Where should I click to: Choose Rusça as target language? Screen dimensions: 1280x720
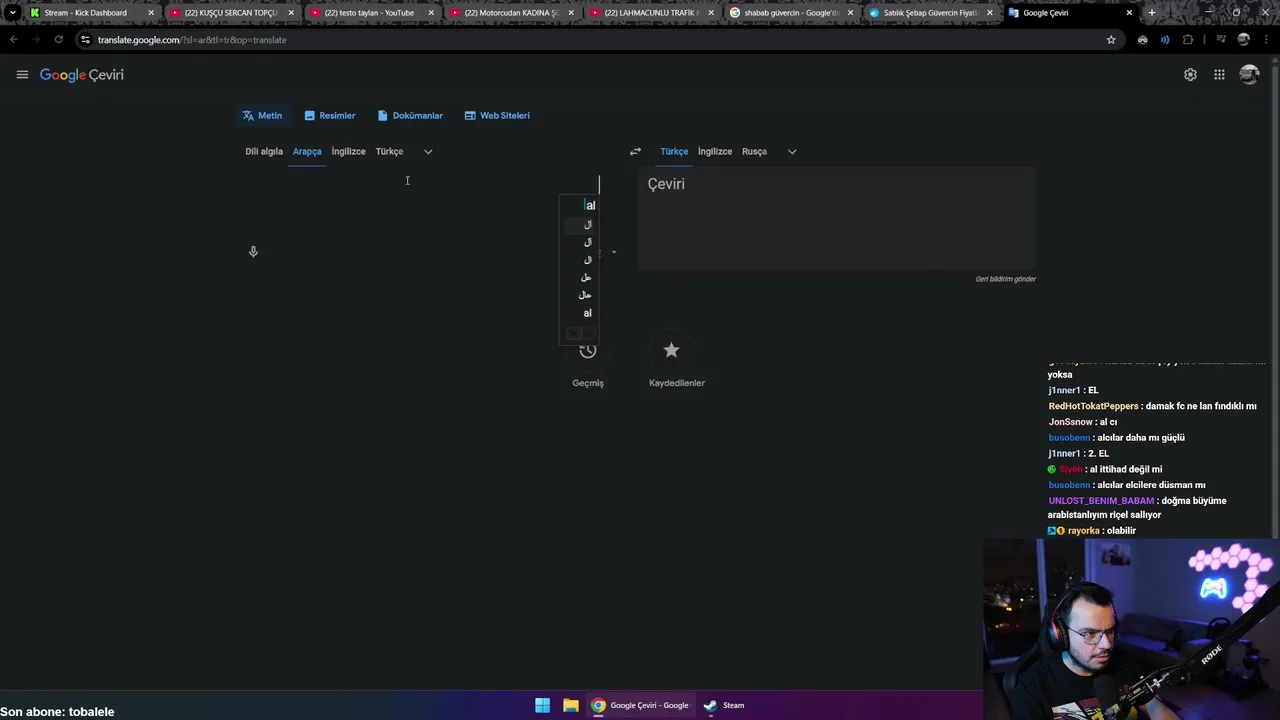[754, 151]
